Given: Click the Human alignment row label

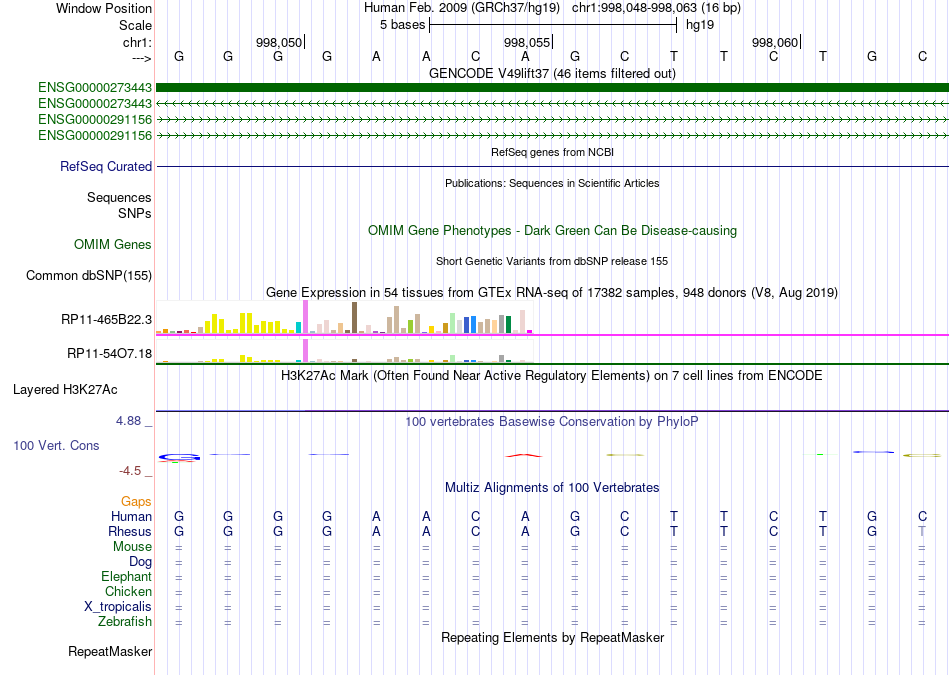Looking at the screenshot, I should pos(131,516).
